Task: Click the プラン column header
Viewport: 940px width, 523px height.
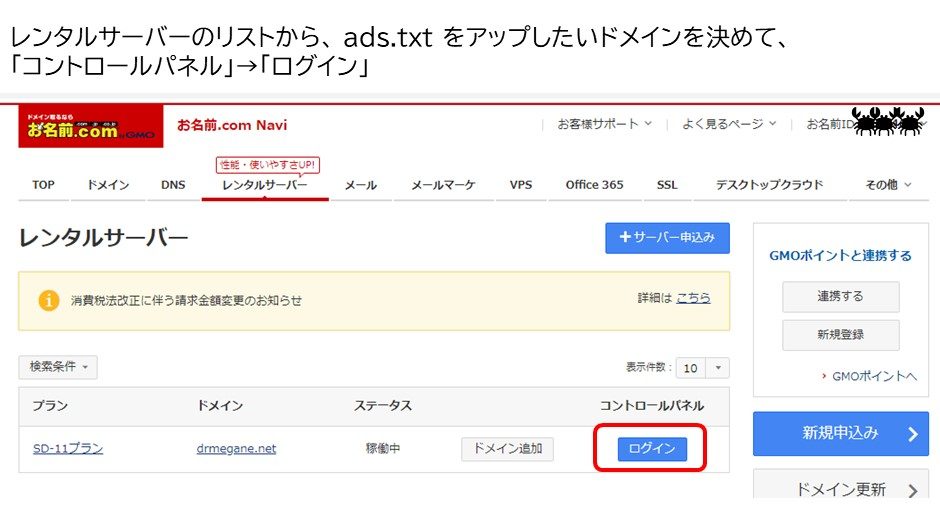Action: tap(50, 405)
